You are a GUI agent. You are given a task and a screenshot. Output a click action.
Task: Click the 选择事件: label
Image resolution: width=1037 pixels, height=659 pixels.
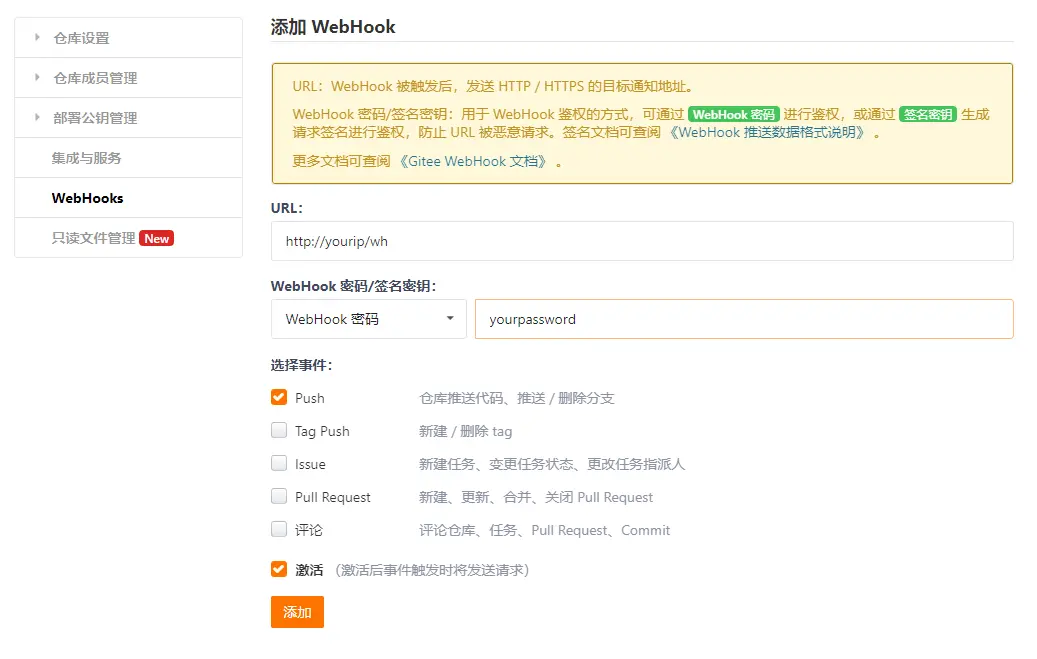[301, 365]
